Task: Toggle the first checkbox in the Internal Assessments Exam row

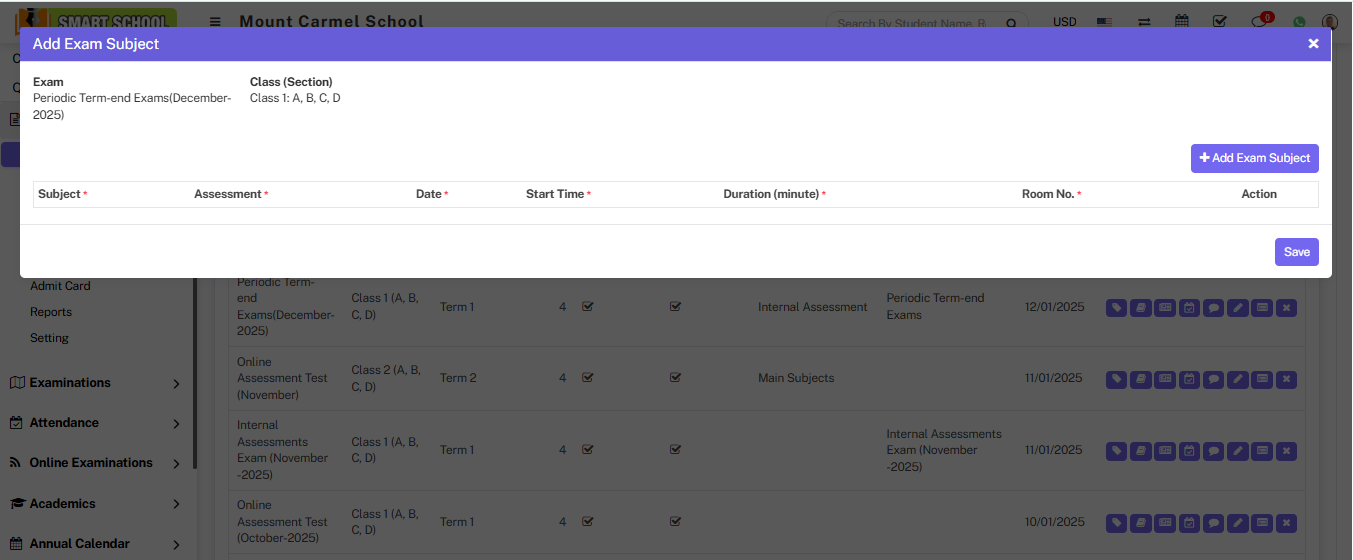Action: coord(588,450)
